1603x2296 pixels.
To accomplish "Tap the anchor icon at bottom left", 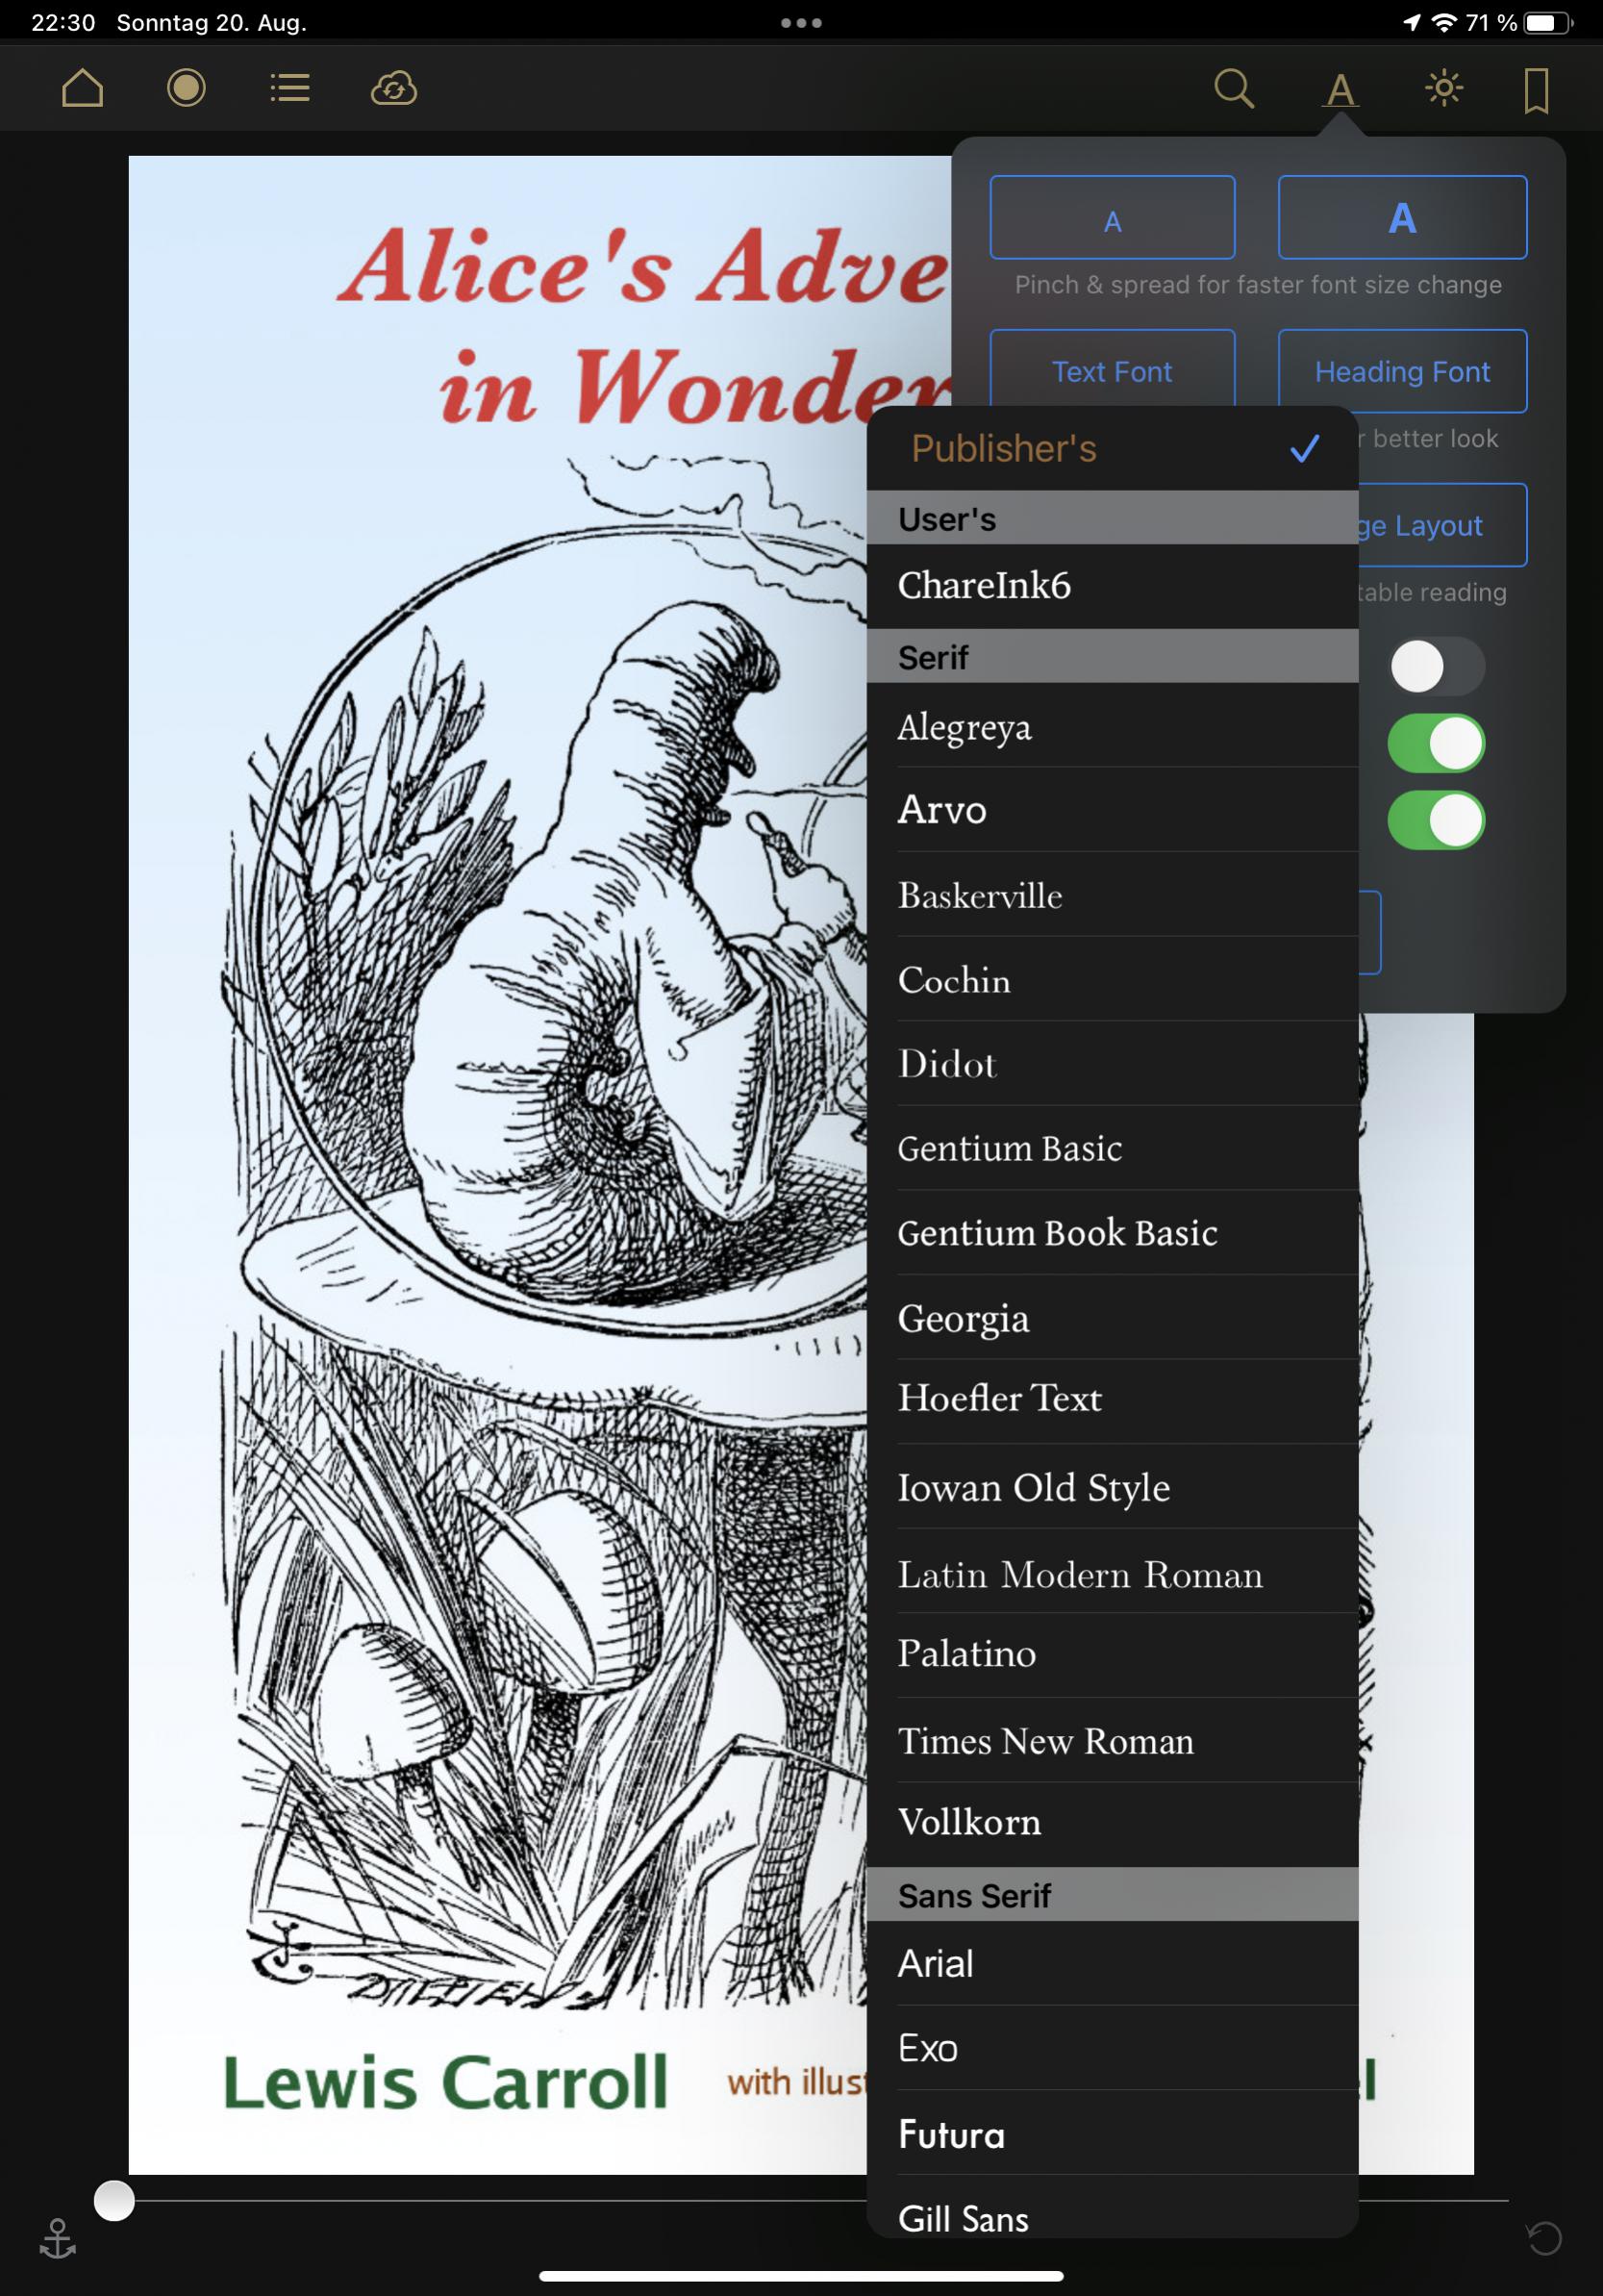I will (x=57, y=2238).
